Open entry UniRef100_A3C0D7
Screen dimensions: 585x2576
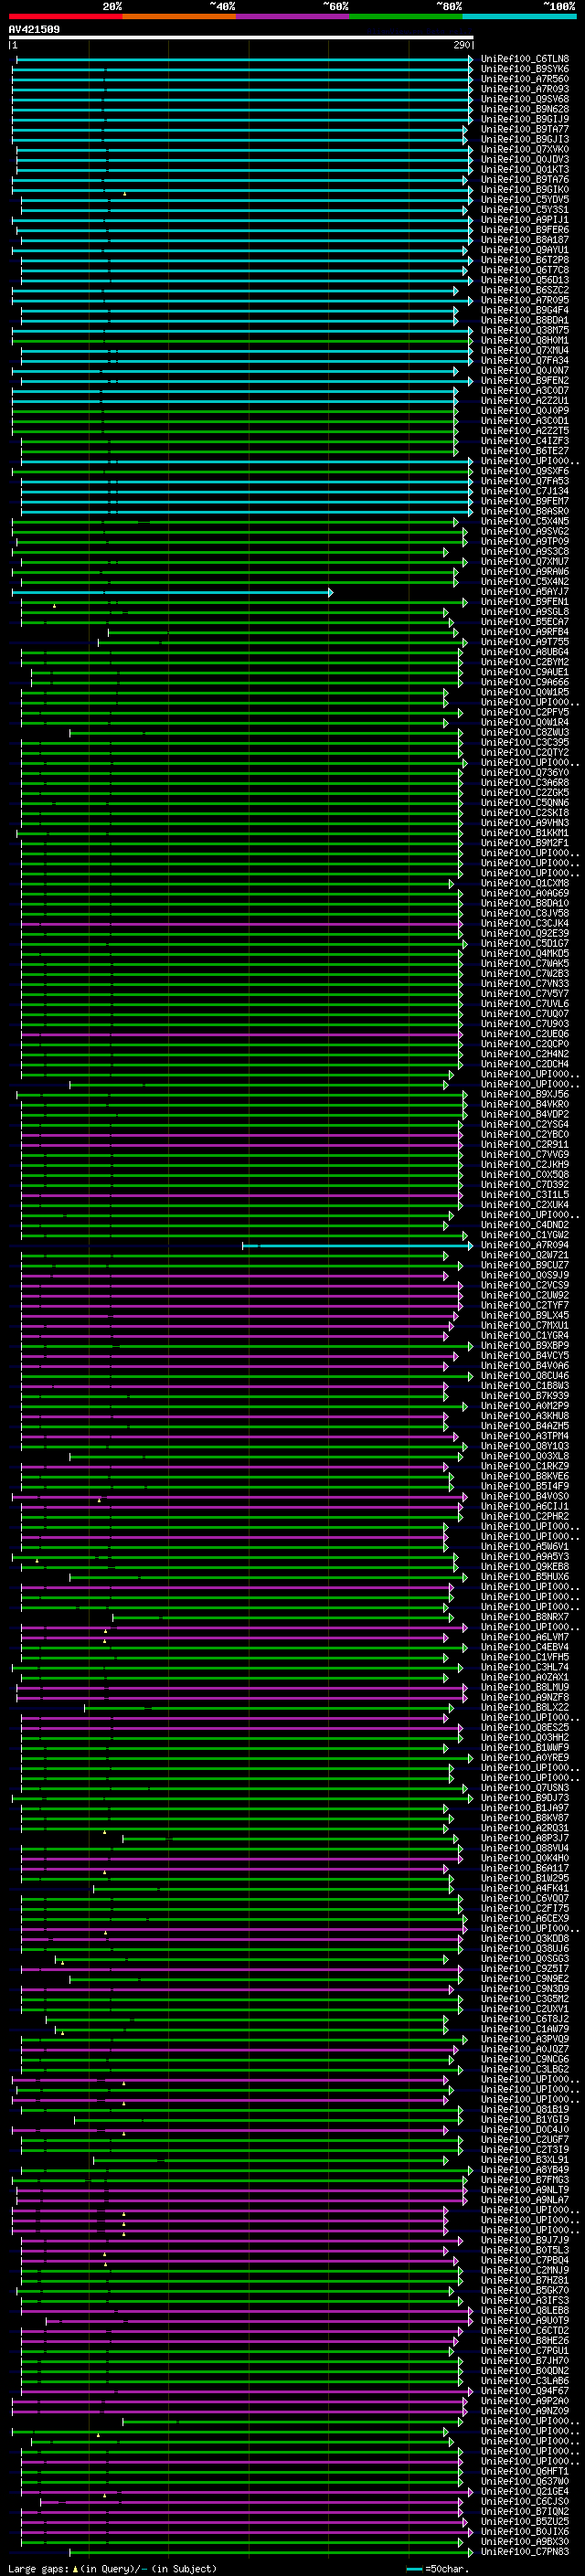tap(524, 391)
